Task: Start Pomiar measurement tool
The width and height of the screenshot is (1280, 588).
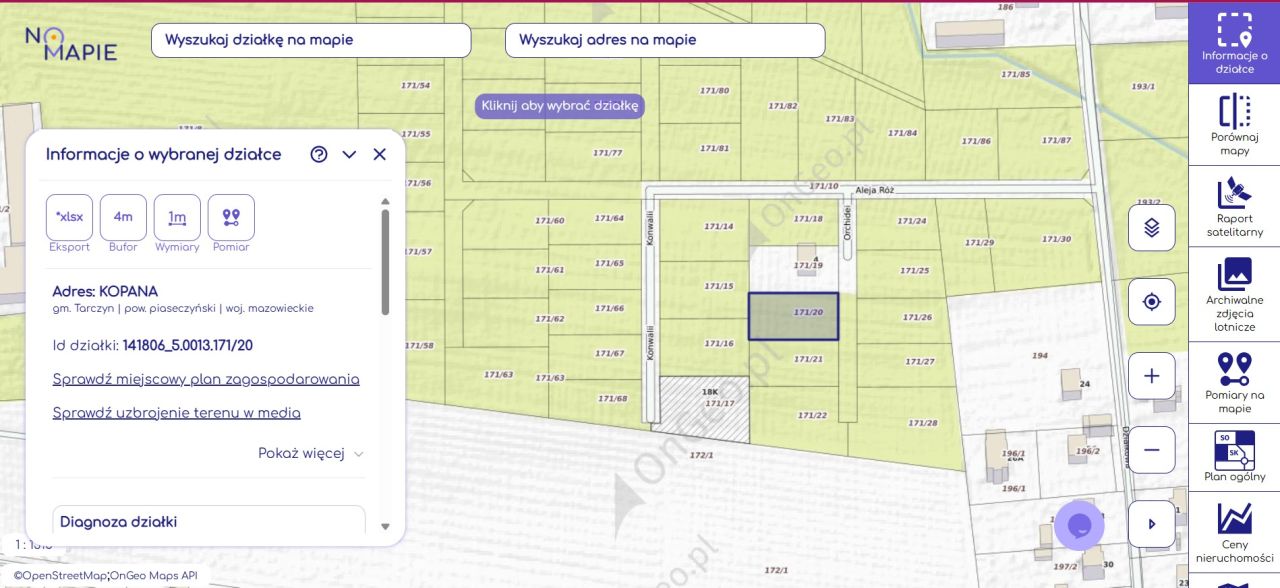Action: (x=231, y=217)
